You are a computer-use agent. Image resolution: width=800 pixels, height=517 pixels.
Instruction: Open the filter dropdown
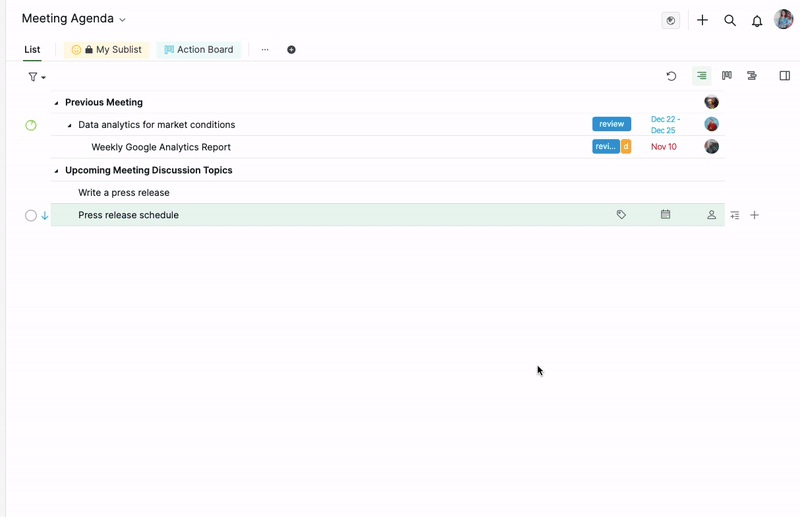click(37, 77)
